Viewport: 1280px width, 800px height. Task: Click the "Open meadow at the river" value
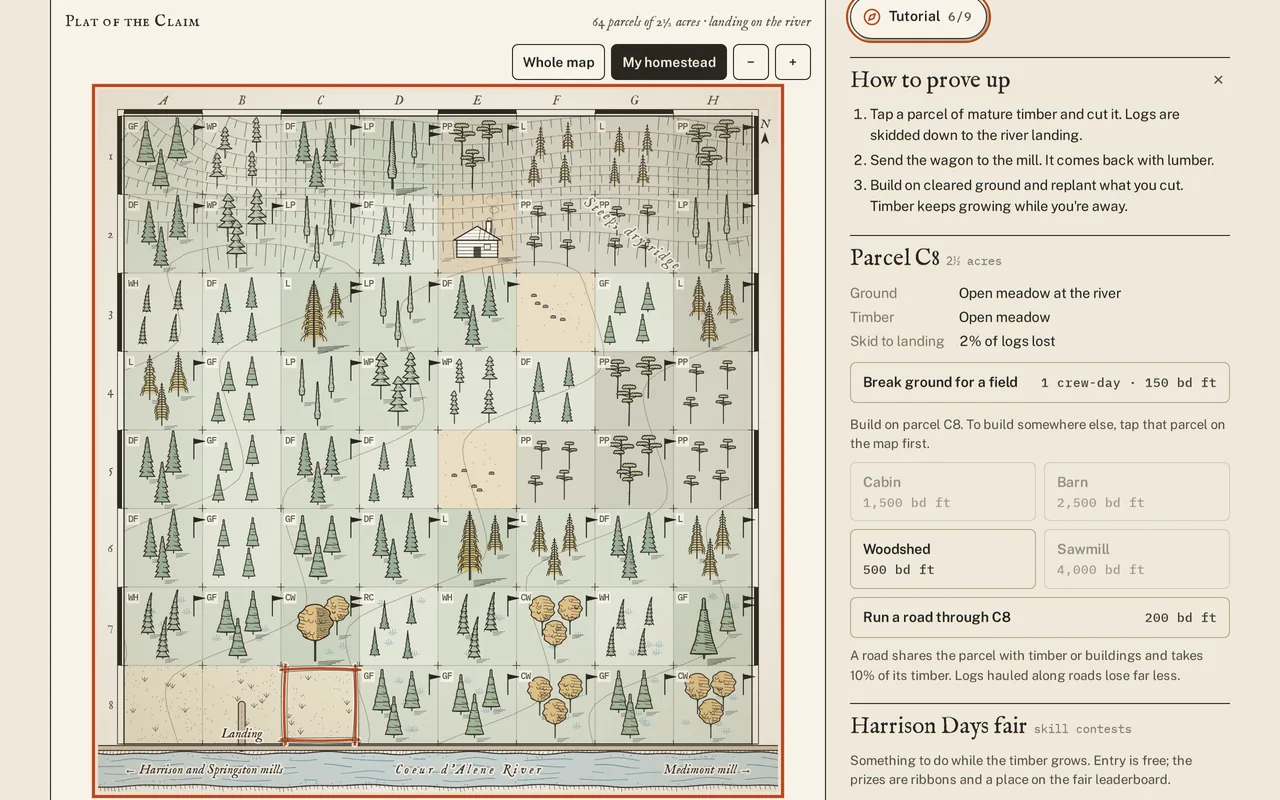click(1040, 293)
